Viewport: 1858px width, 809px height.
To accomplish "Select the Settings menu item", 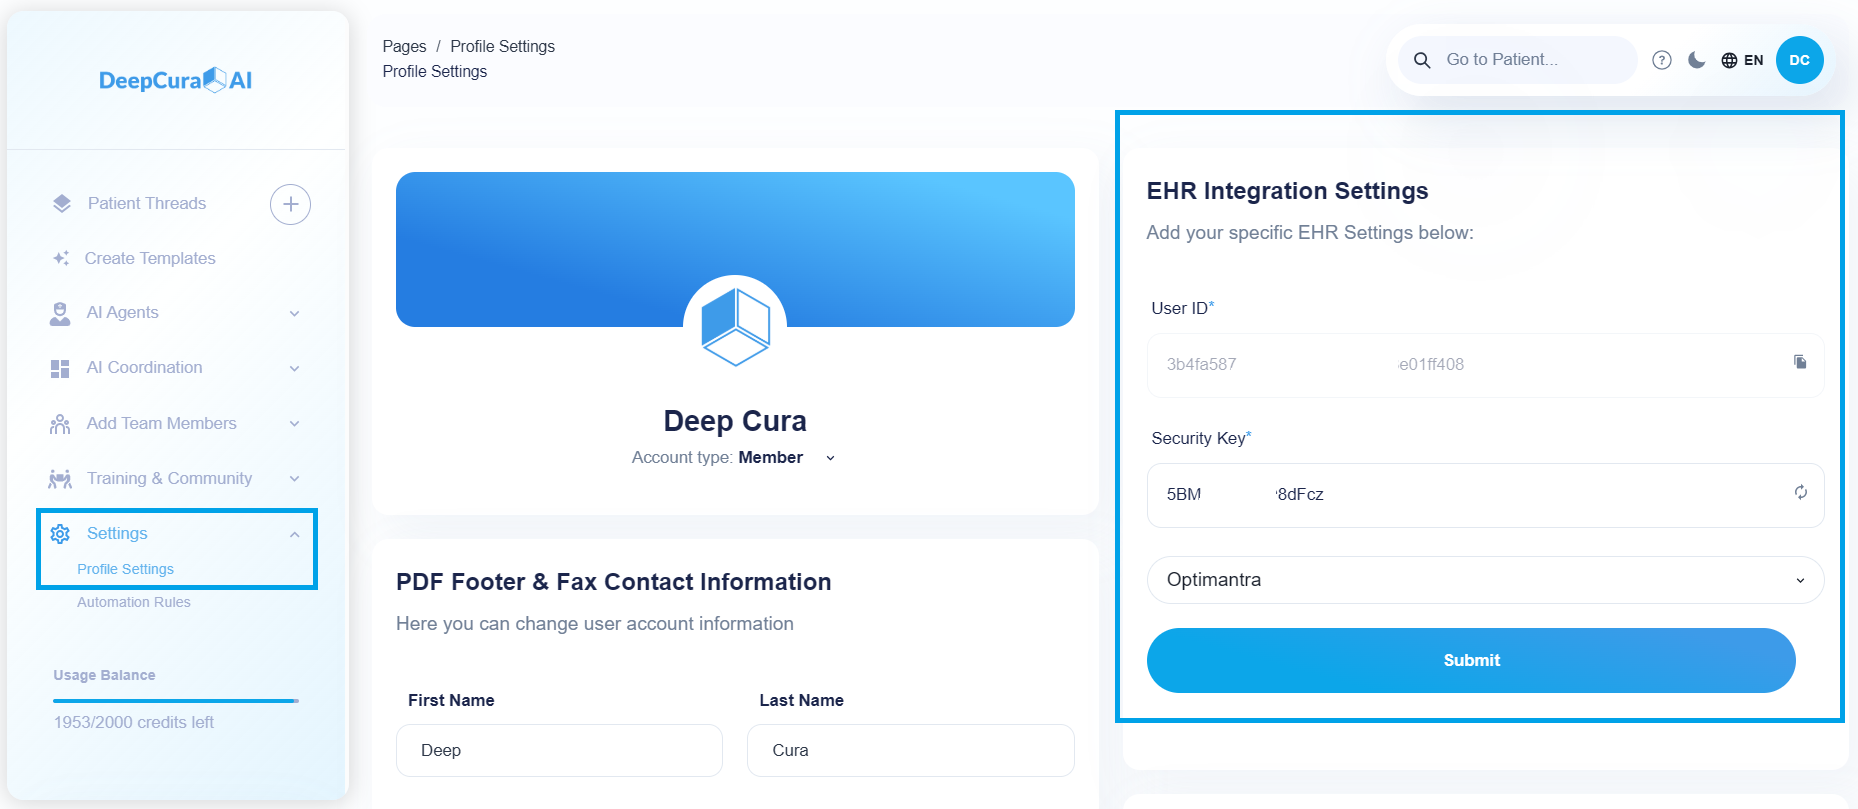I will point(117,533).
